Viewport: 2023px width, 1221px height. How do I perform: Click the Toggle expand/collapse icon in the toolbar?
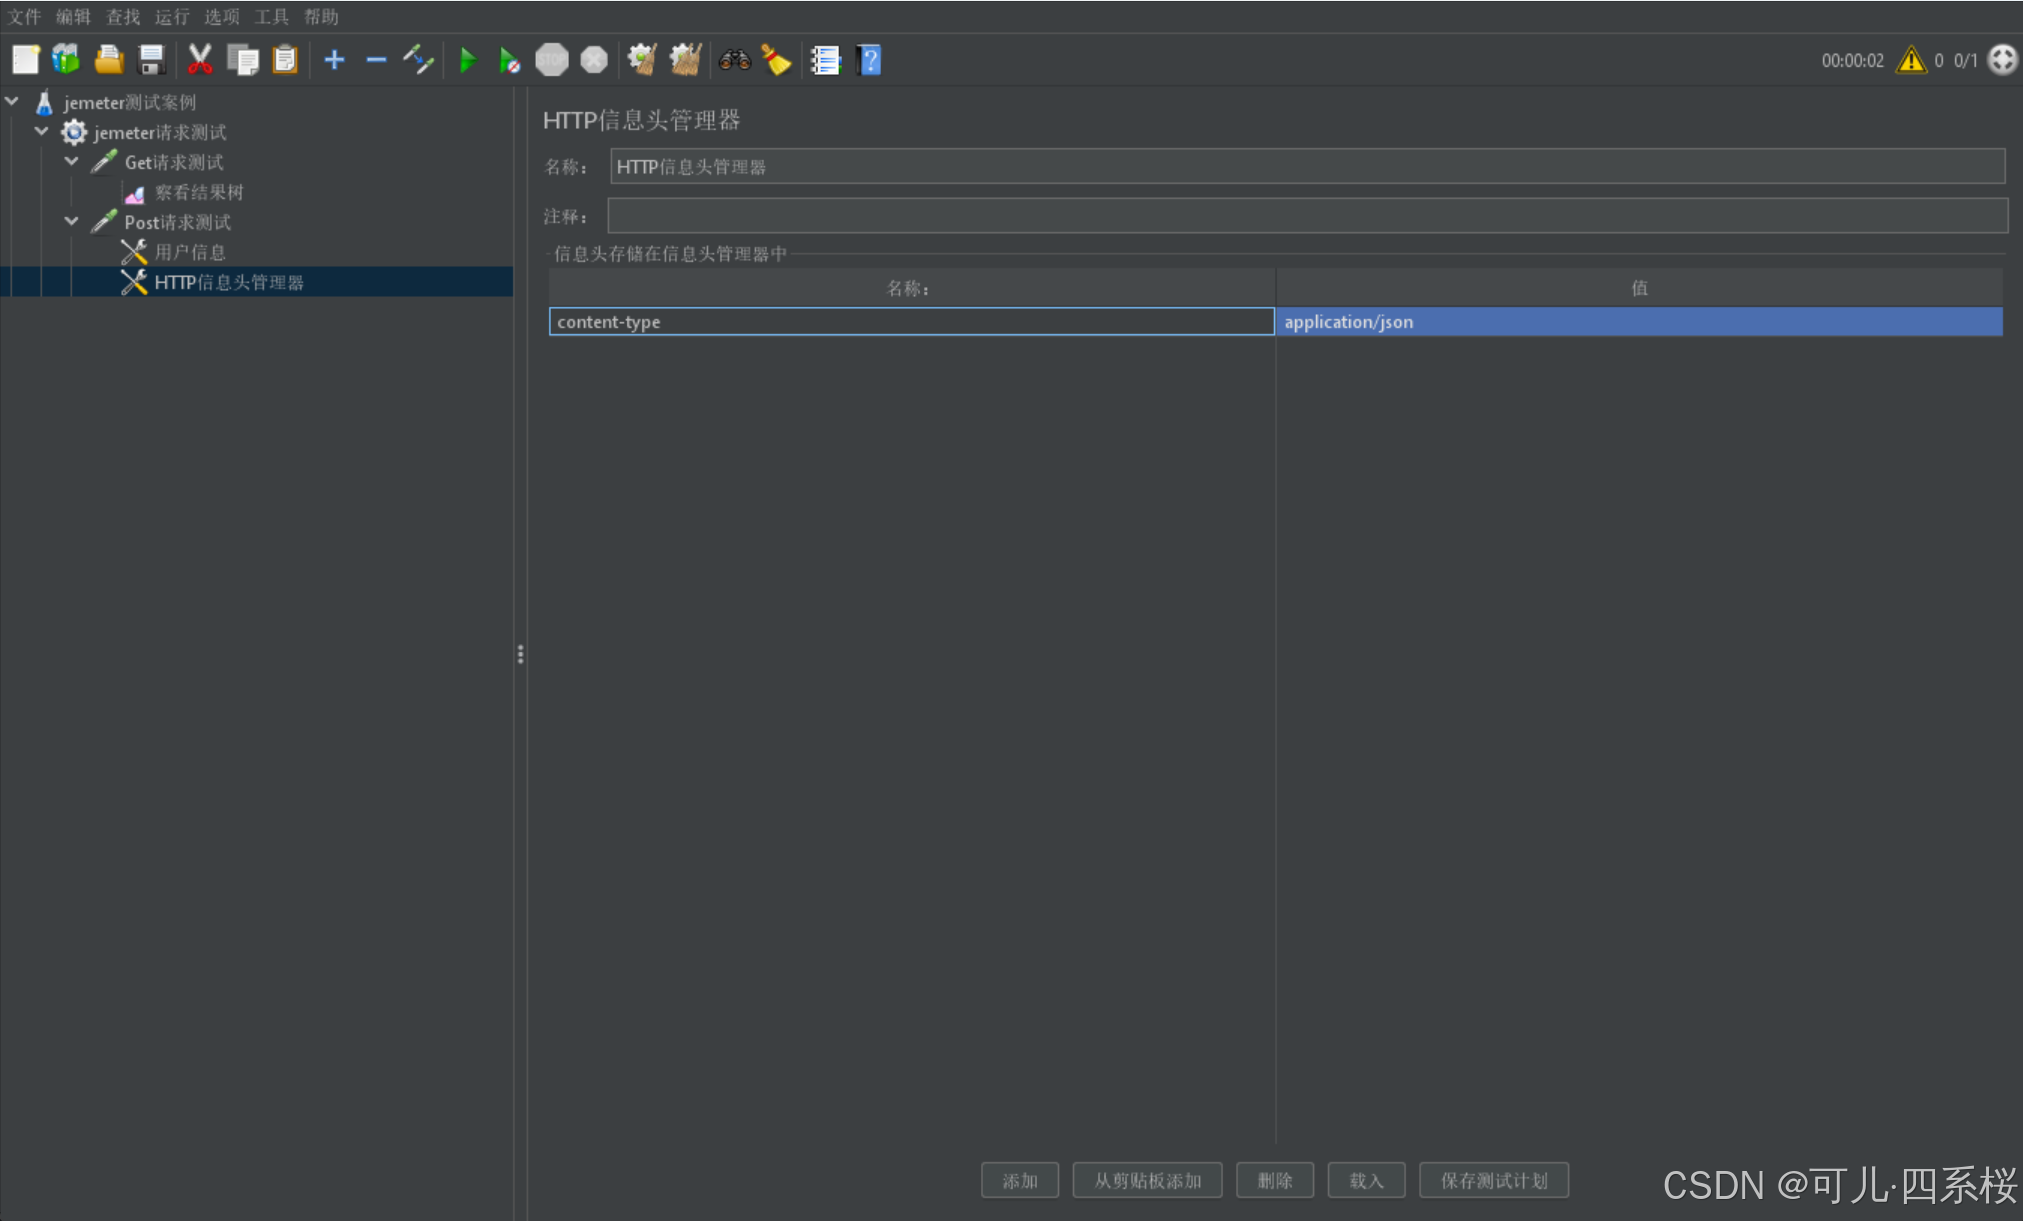(x=418, y=60)
